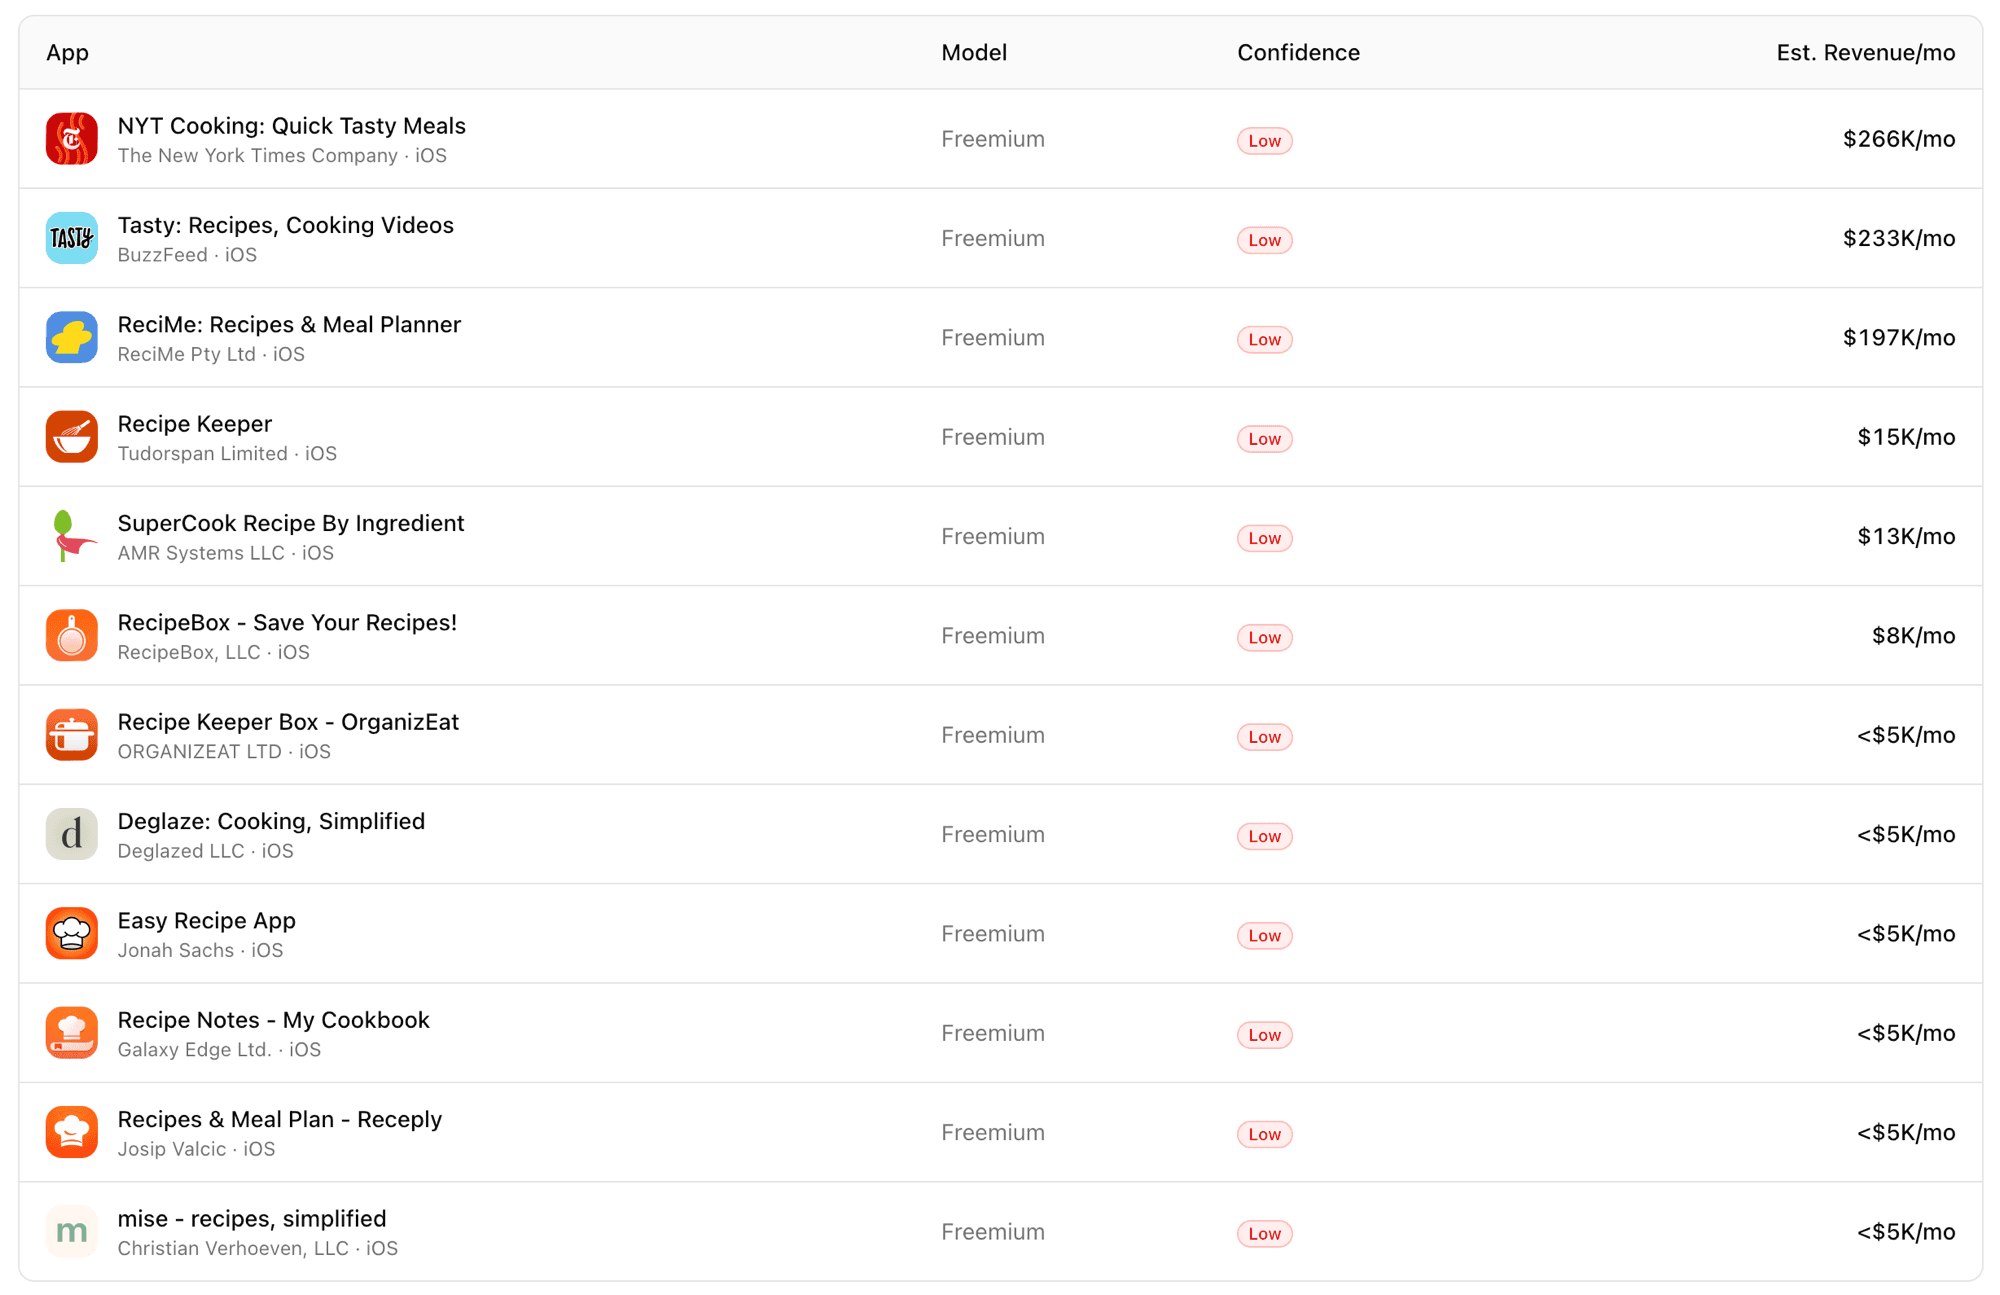This screenshot has height=1295, width=2000.
Task: Select the Recipe Keeper app icon
Action: click(x=72, y=437)
